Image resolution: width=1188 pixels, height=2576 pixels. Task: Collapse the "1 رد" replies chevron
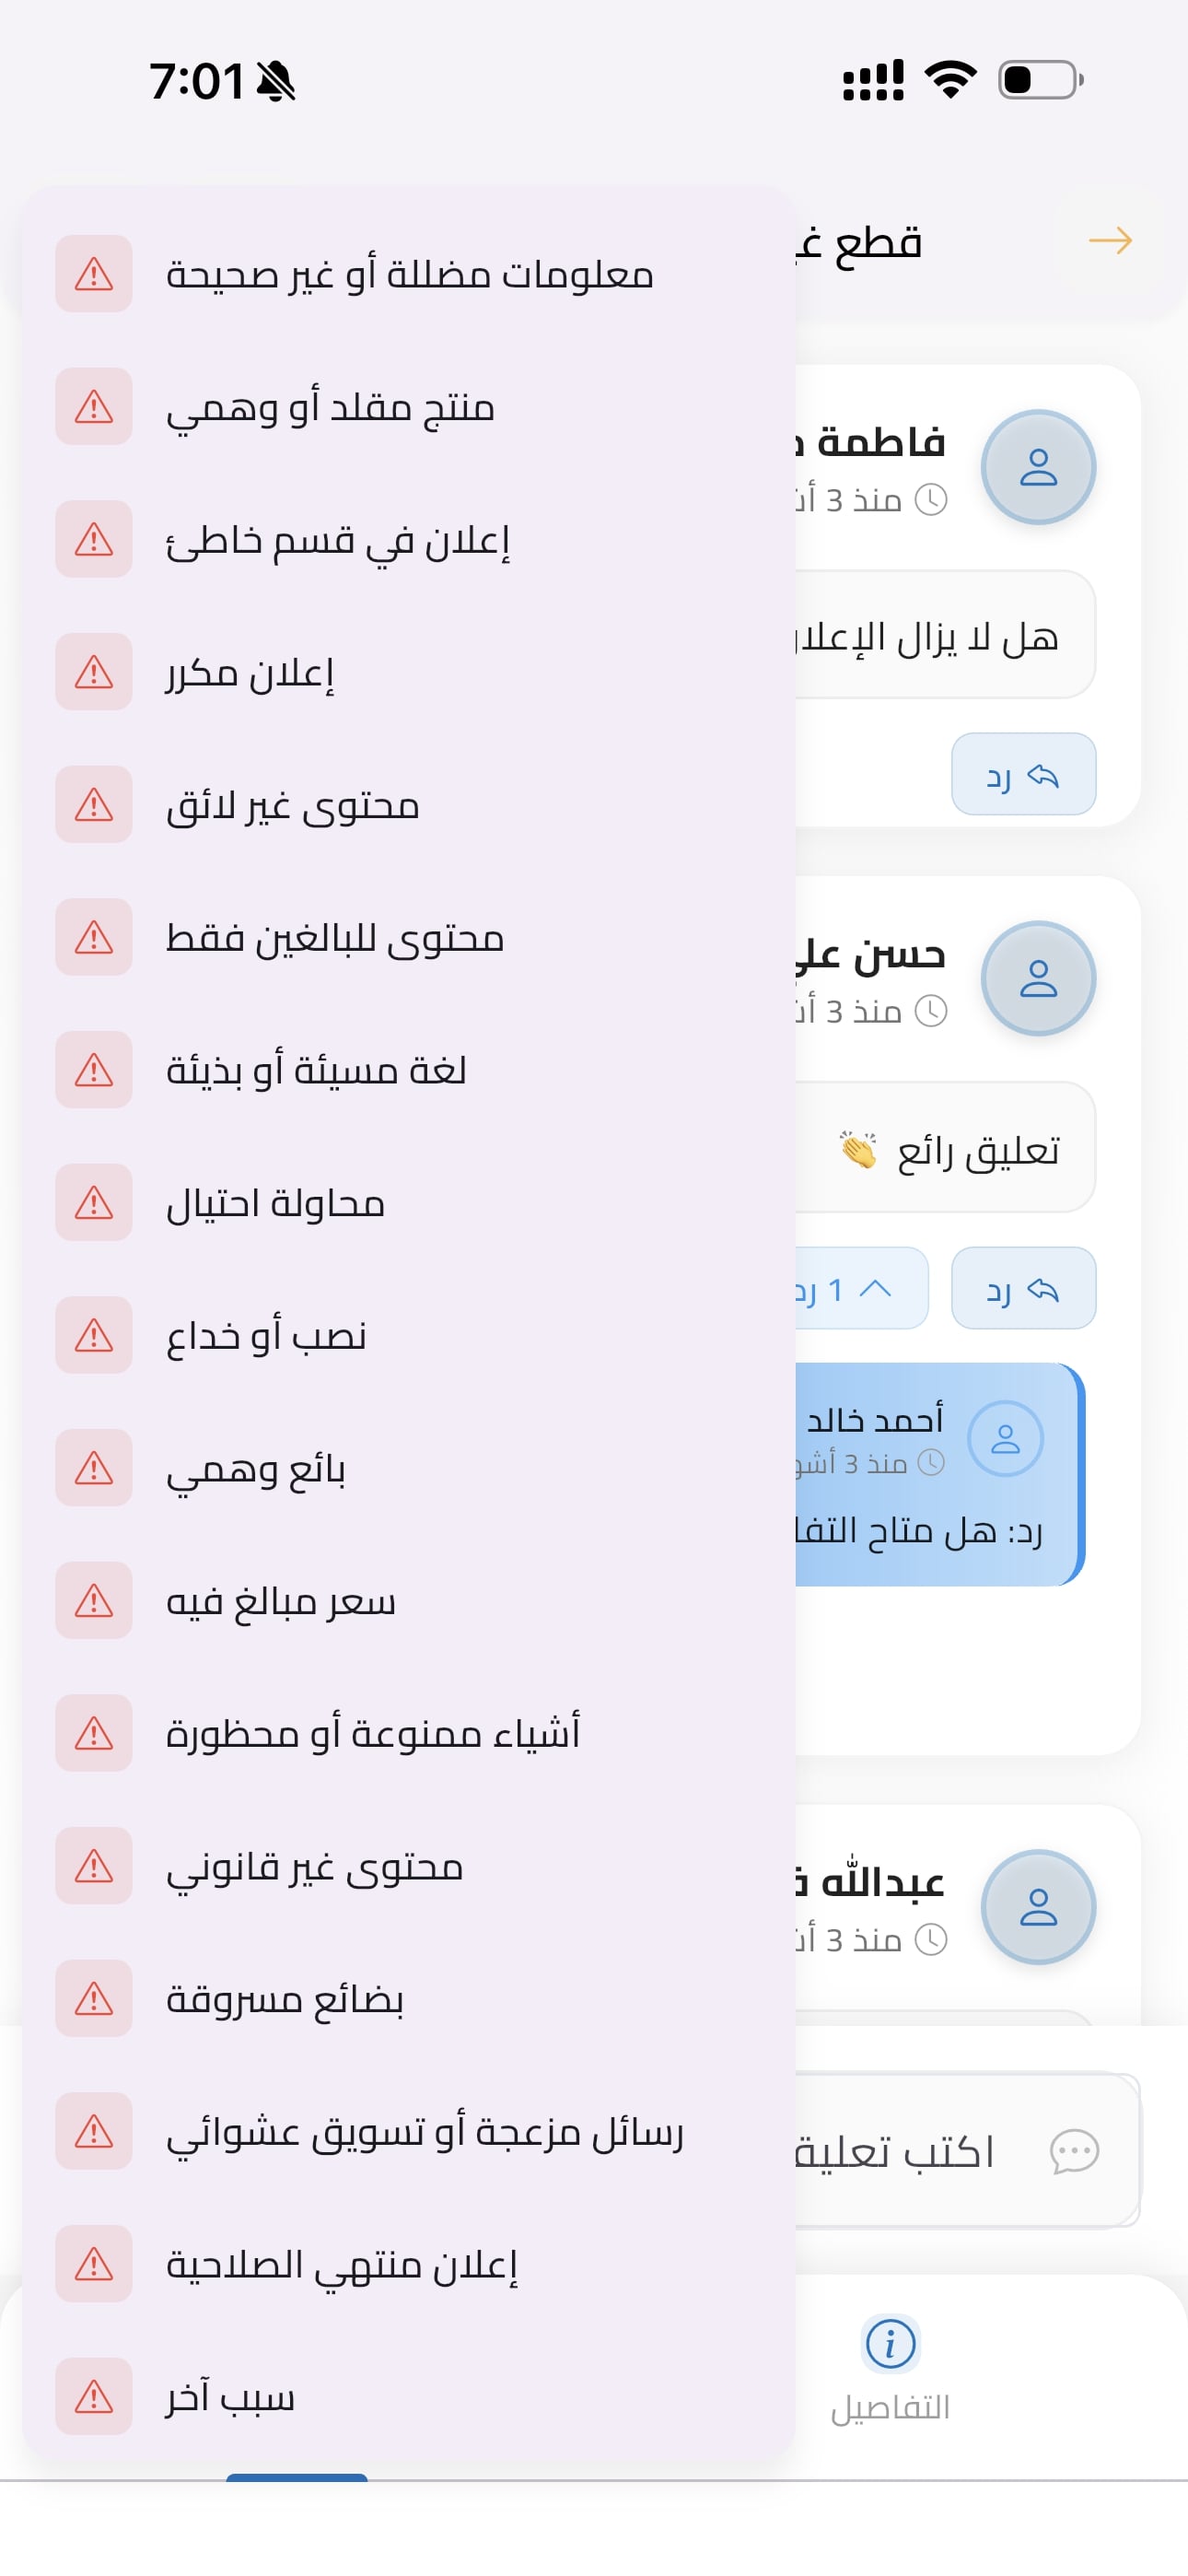875,1288
